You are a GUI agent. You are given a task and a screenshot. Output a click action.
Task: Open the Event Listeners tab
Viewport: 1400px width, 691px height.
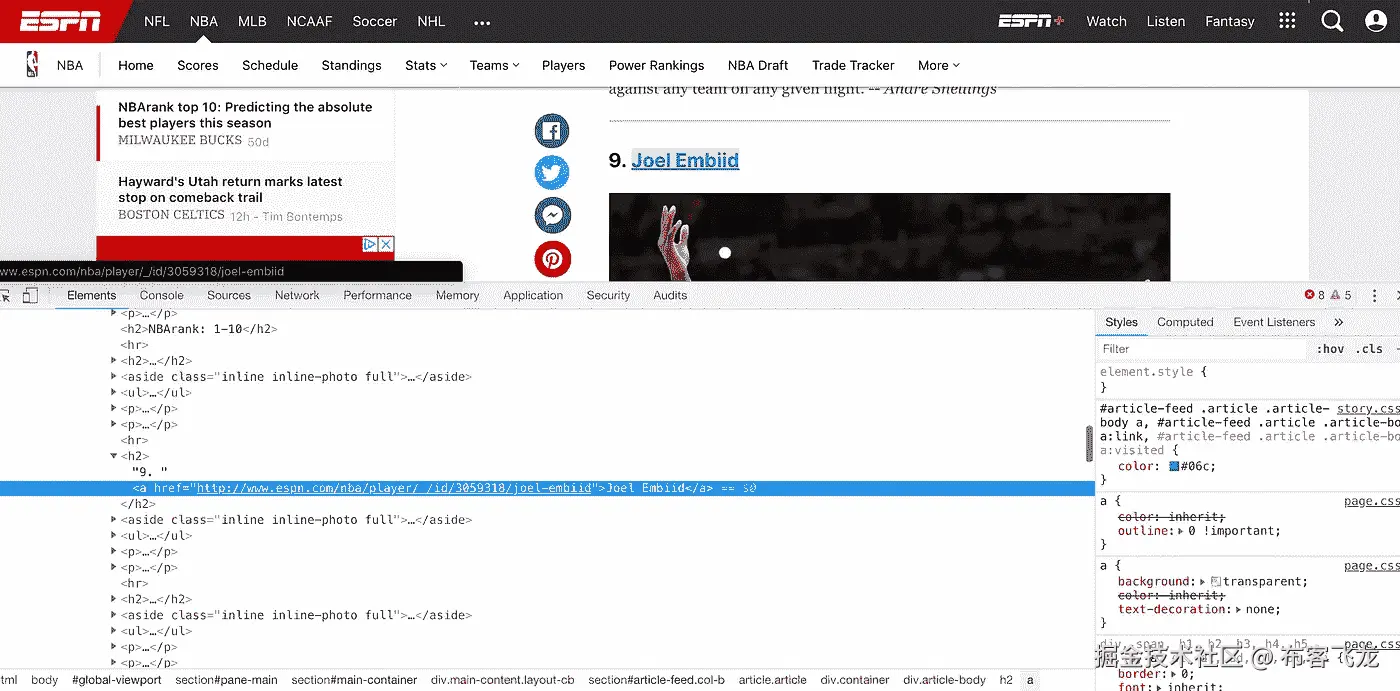[1274, 322]
